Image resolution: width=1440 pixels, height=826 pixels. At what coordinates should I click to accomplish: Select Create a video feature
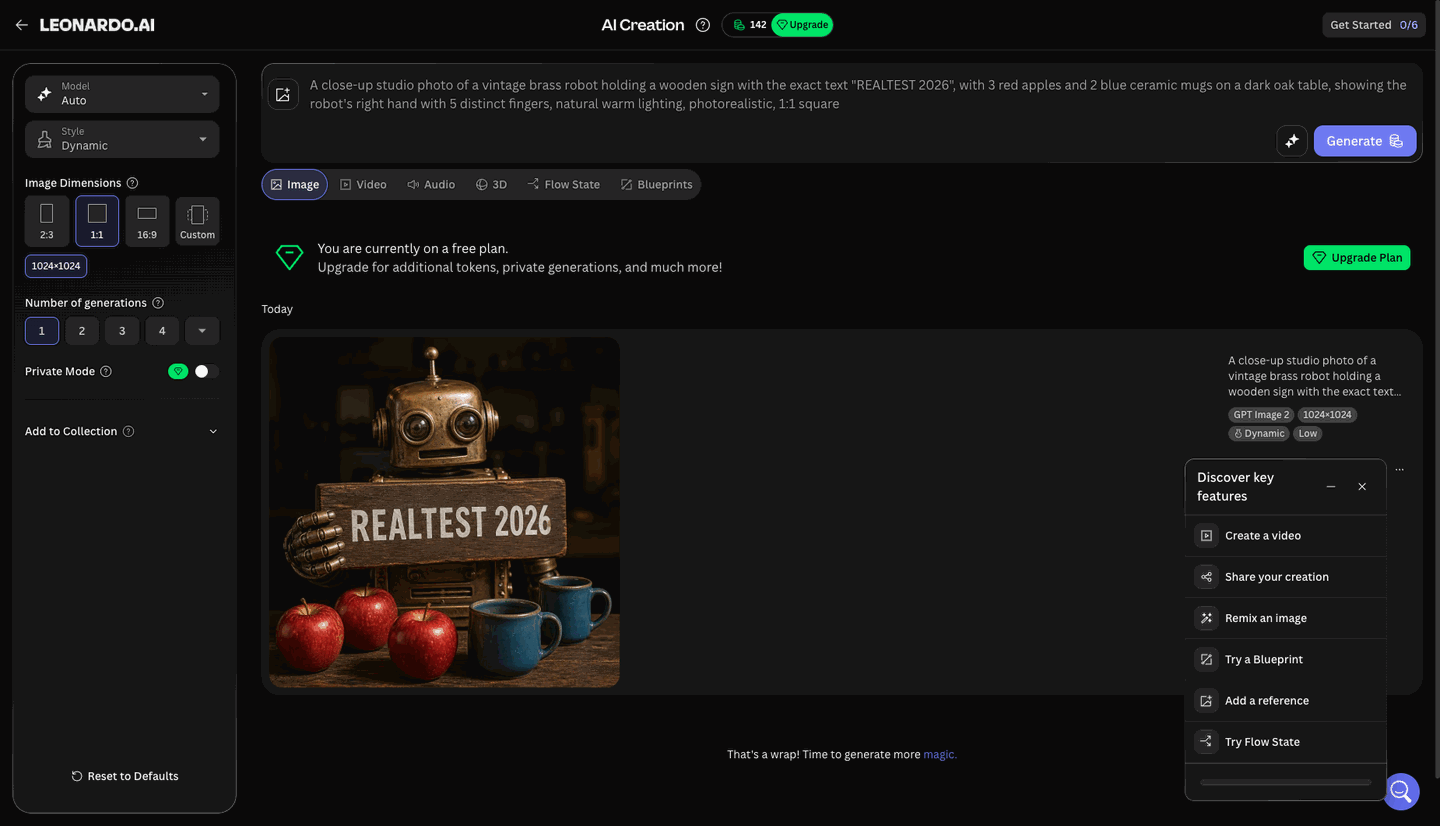[1286, 536]
